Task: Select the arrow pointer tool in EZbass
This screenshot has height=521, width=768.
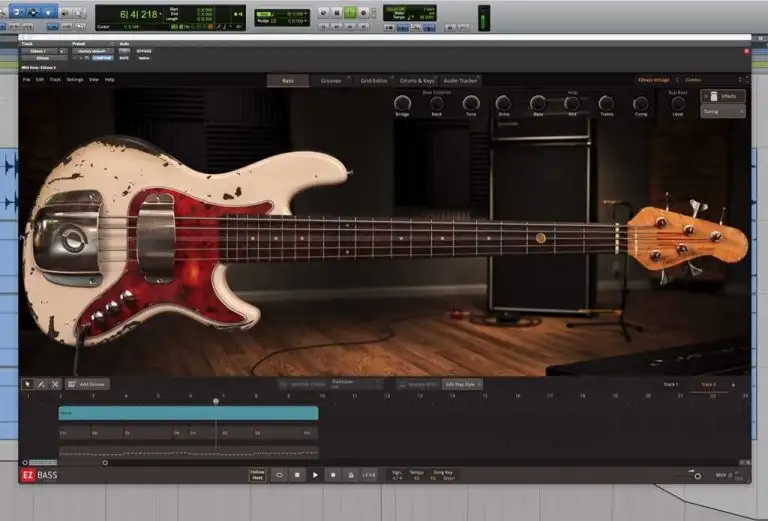Action: (x=27, y=384)
